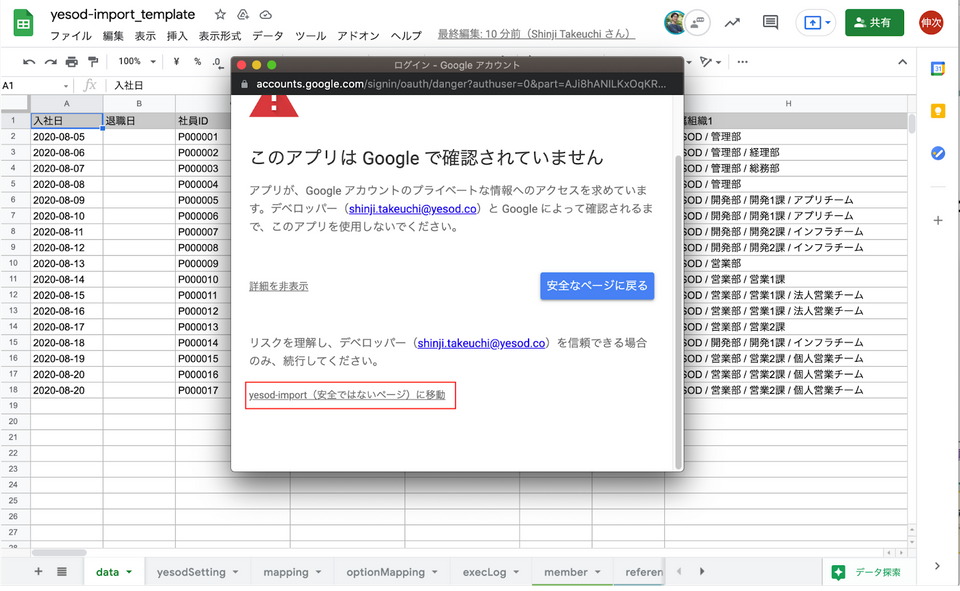Open the 表示 menu

(x=145, y=36)
